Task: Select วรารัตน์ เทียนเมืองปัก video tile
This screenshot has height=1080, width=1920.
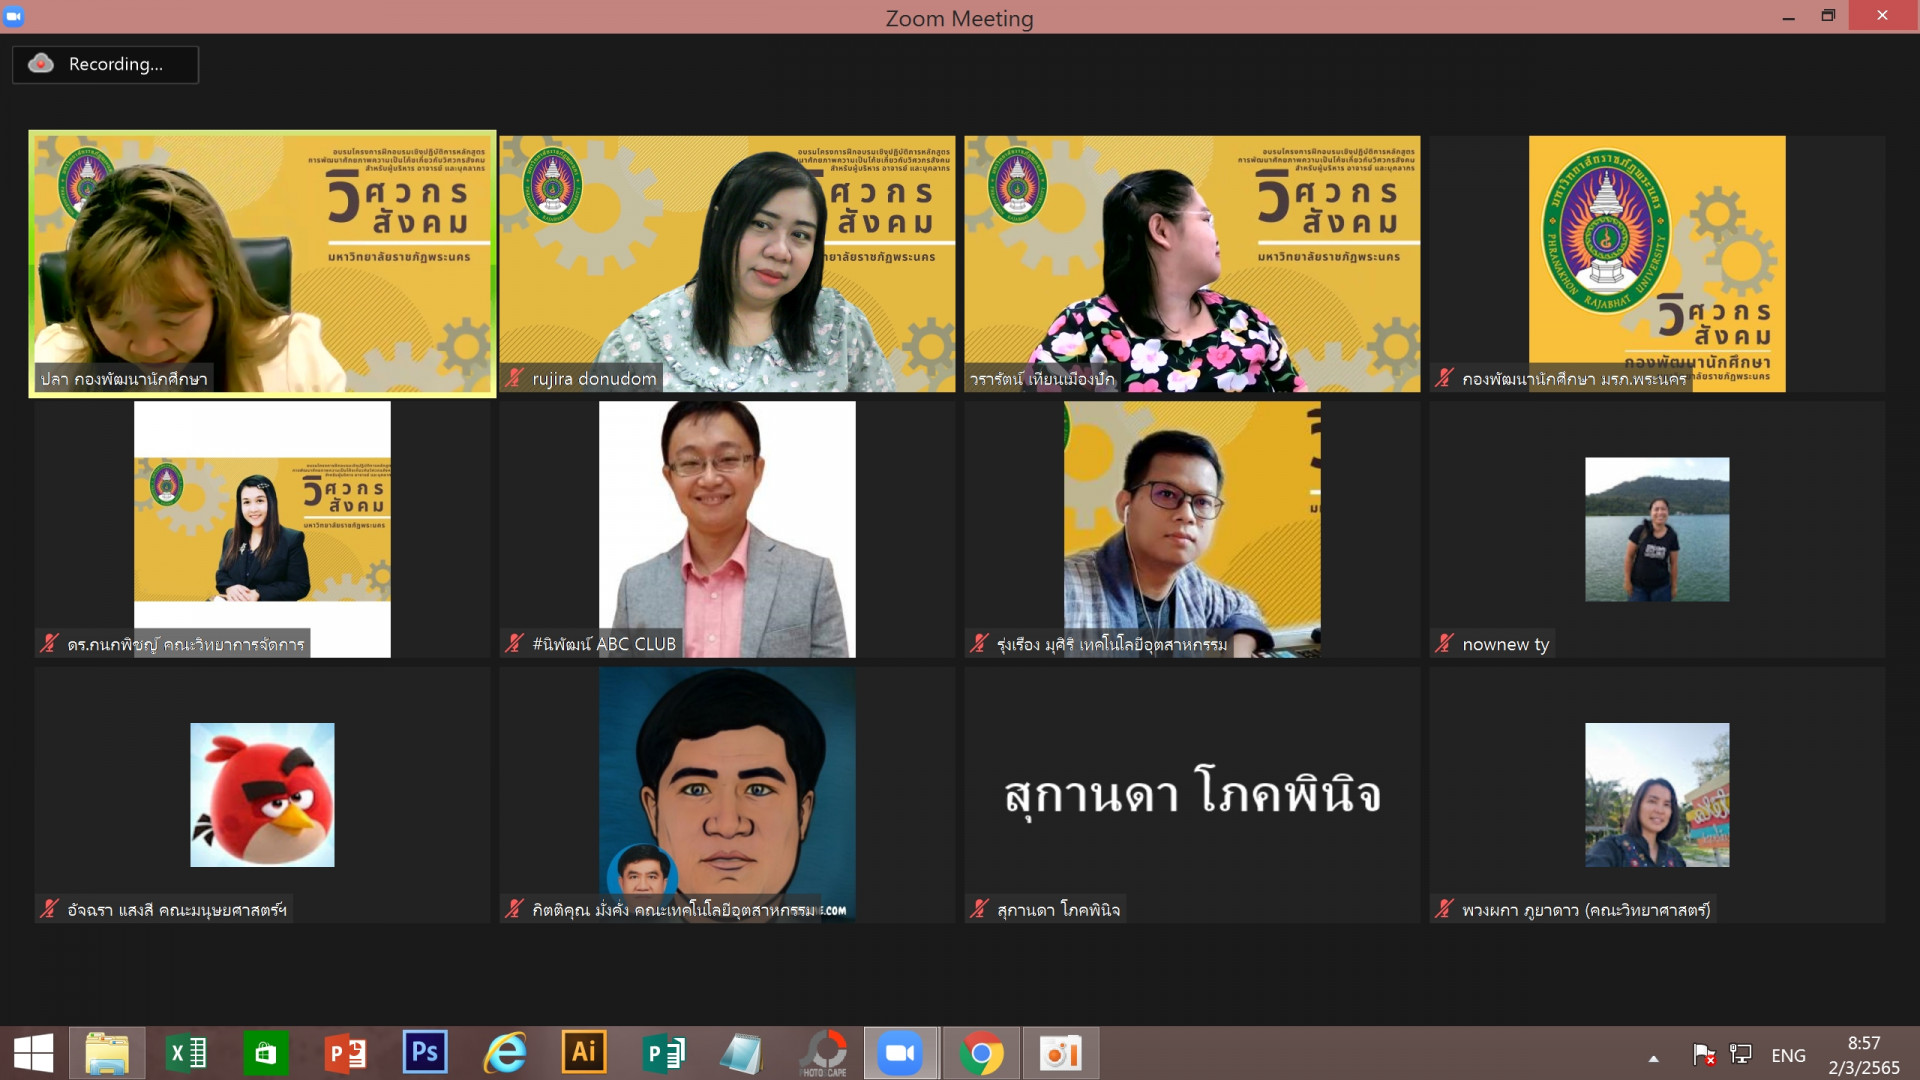Action: tap(1192, 263)
